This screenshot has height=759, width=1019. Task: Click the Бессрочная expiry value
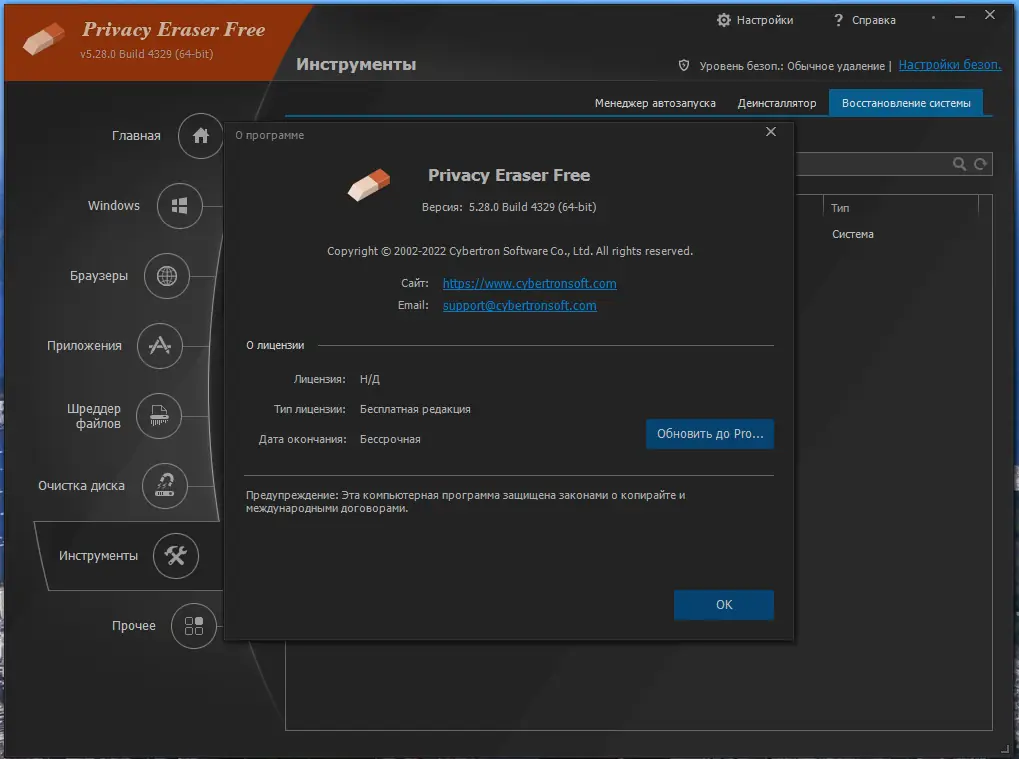tap(390, 440)
